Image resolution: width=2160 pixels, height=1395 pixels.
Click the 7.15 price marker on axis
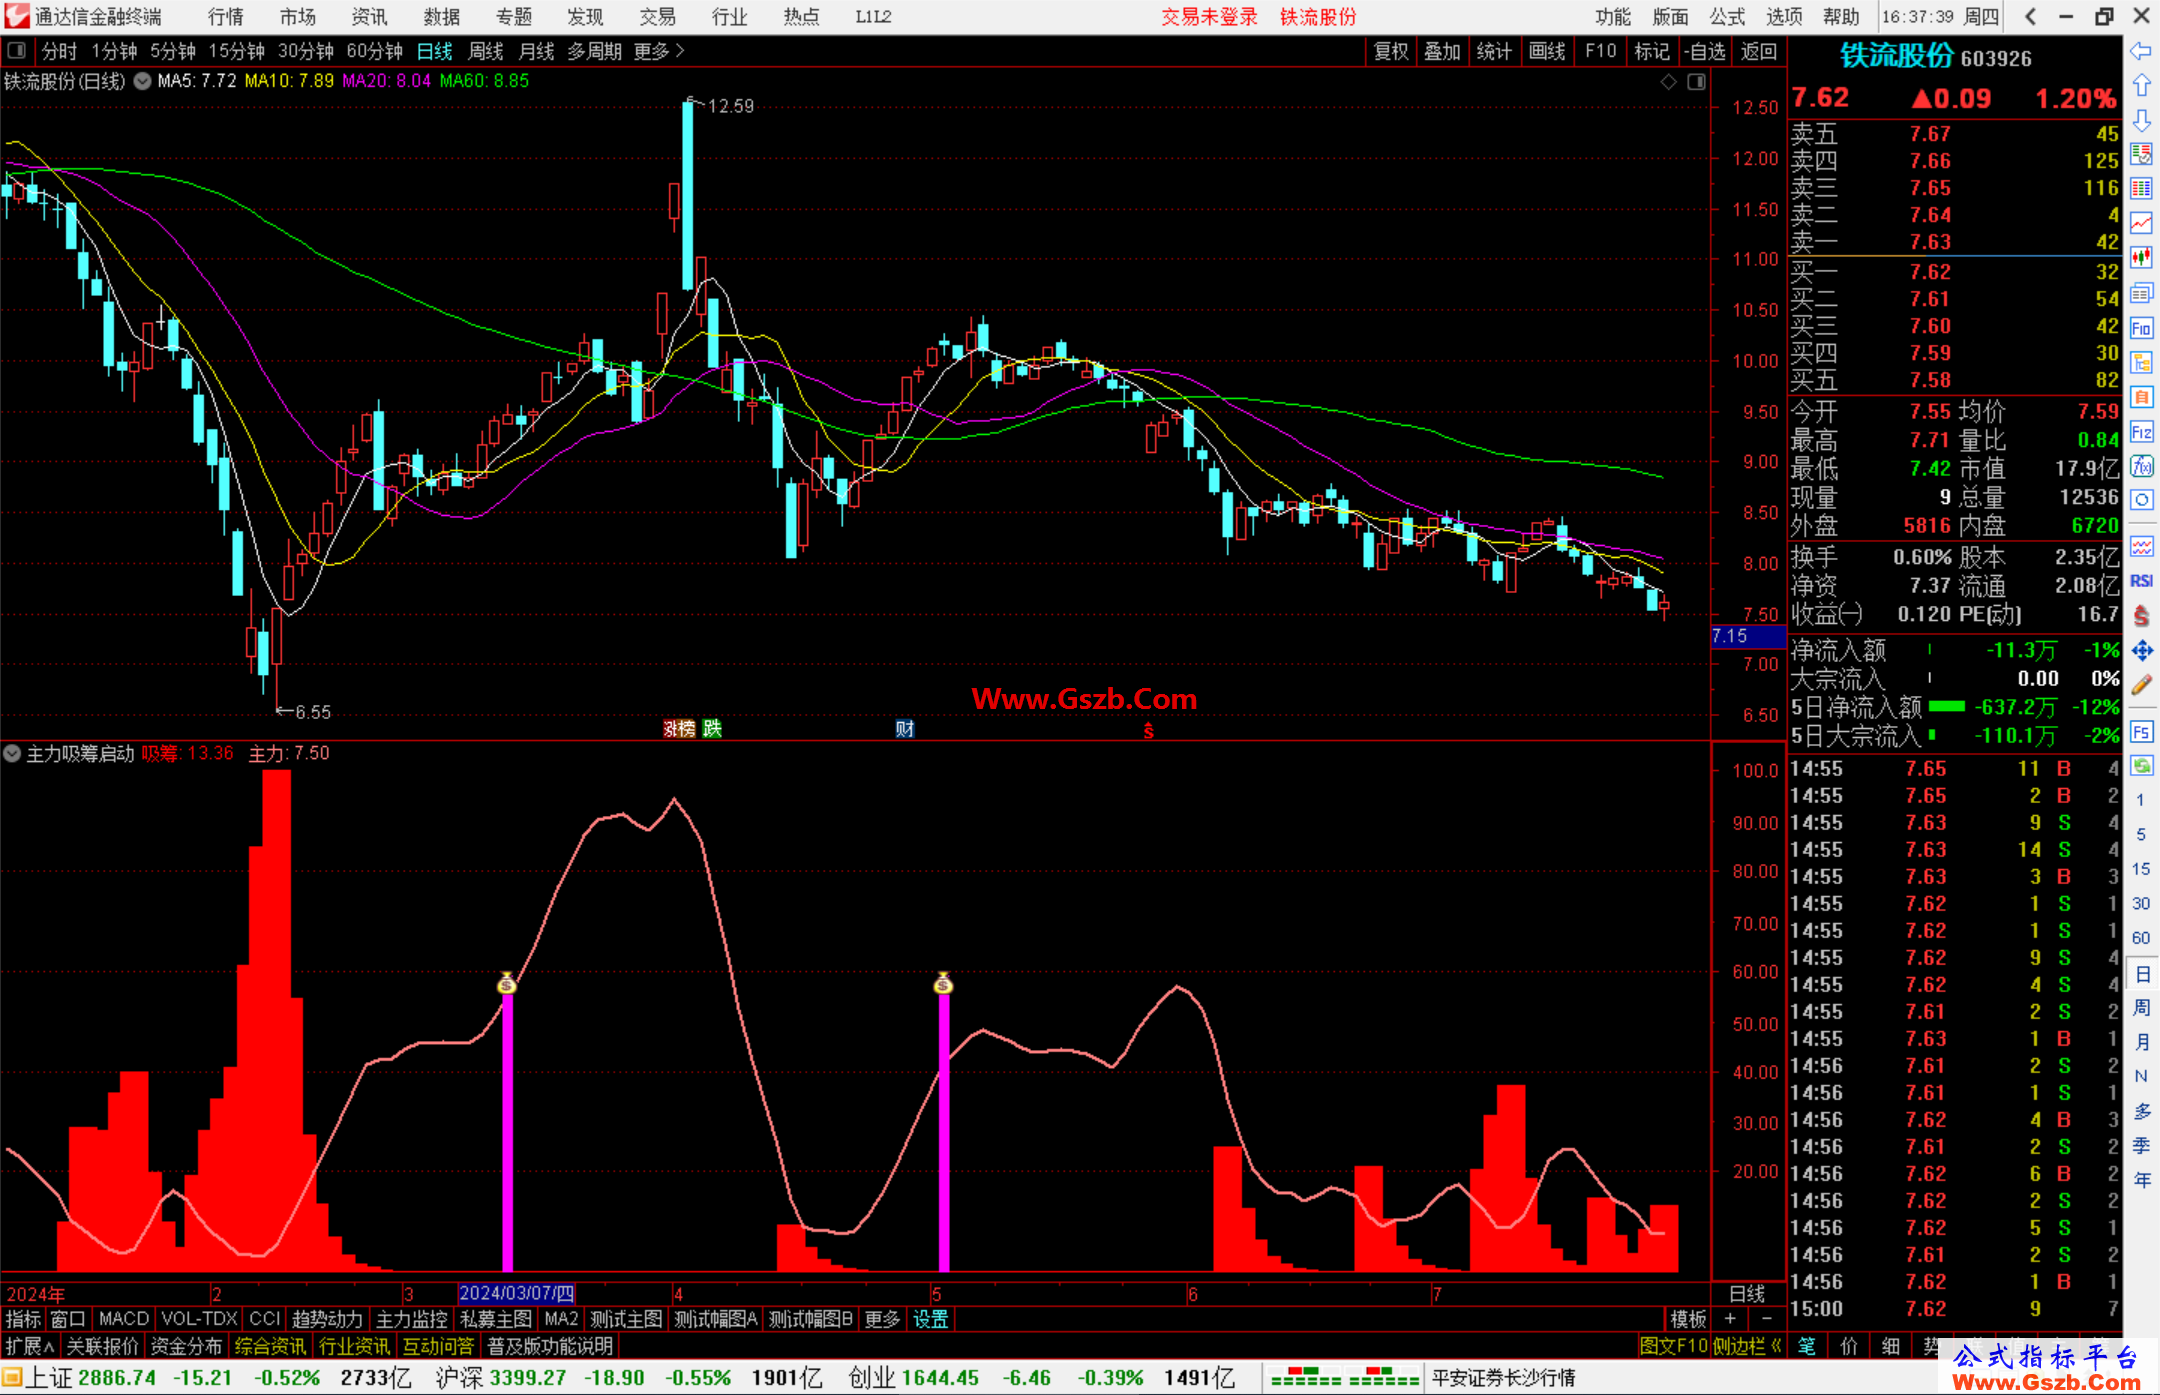pyautogui.click(x=1748, y=636)
